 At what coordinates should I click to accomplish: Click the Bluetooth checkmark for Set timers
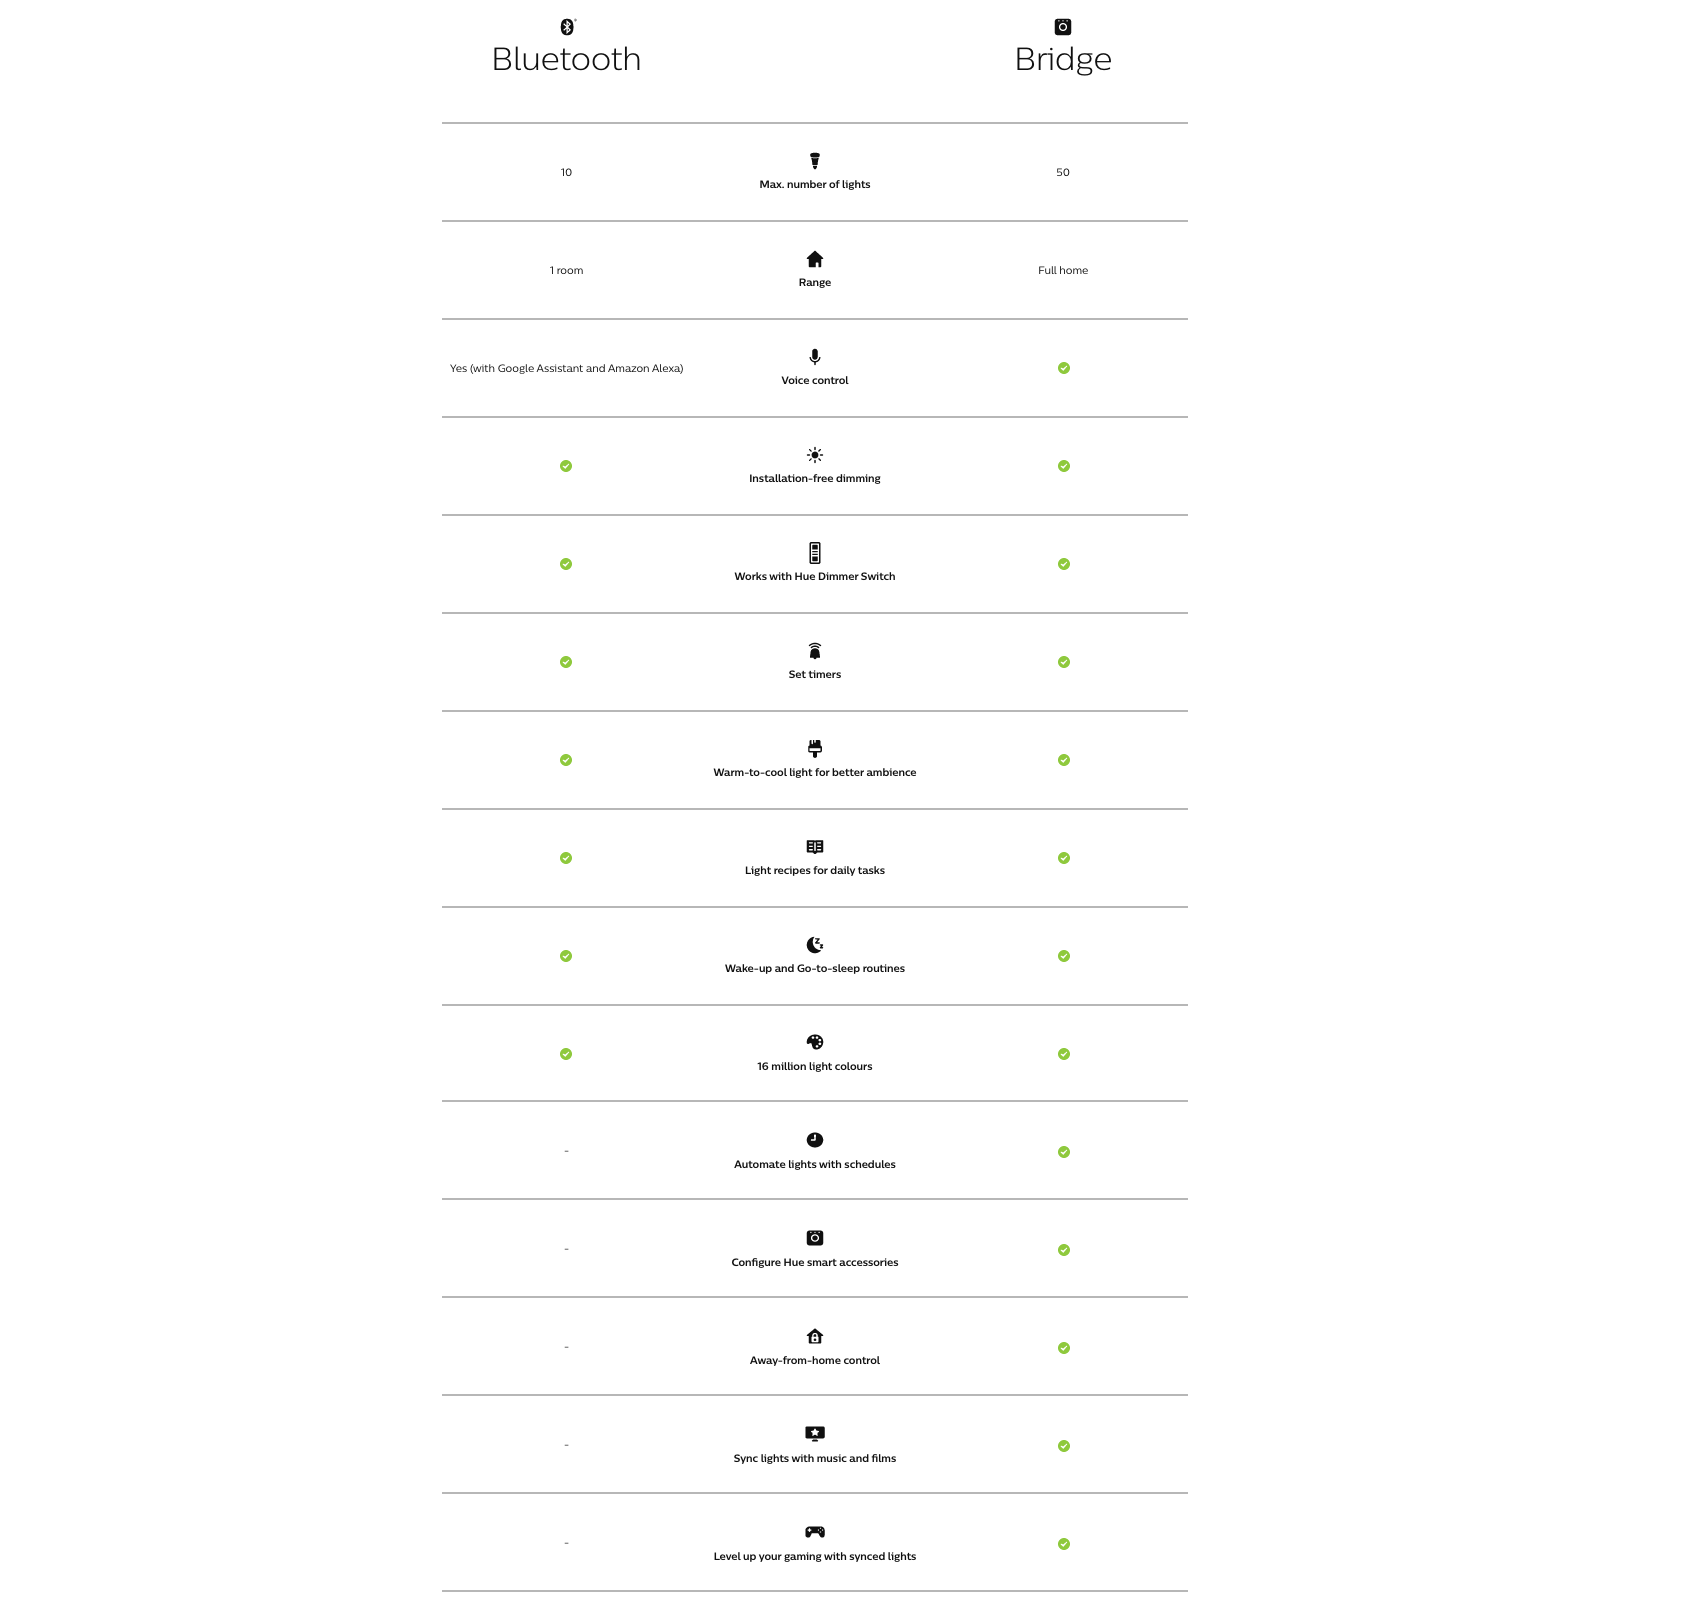(566, 662)
